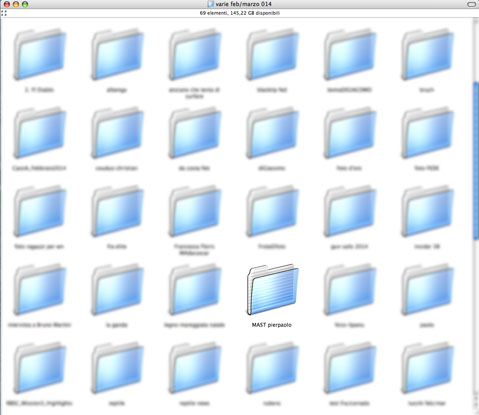Pick the paolo folder icon
The height and width of the screenshot is (415, 479).
click(427, 289)
